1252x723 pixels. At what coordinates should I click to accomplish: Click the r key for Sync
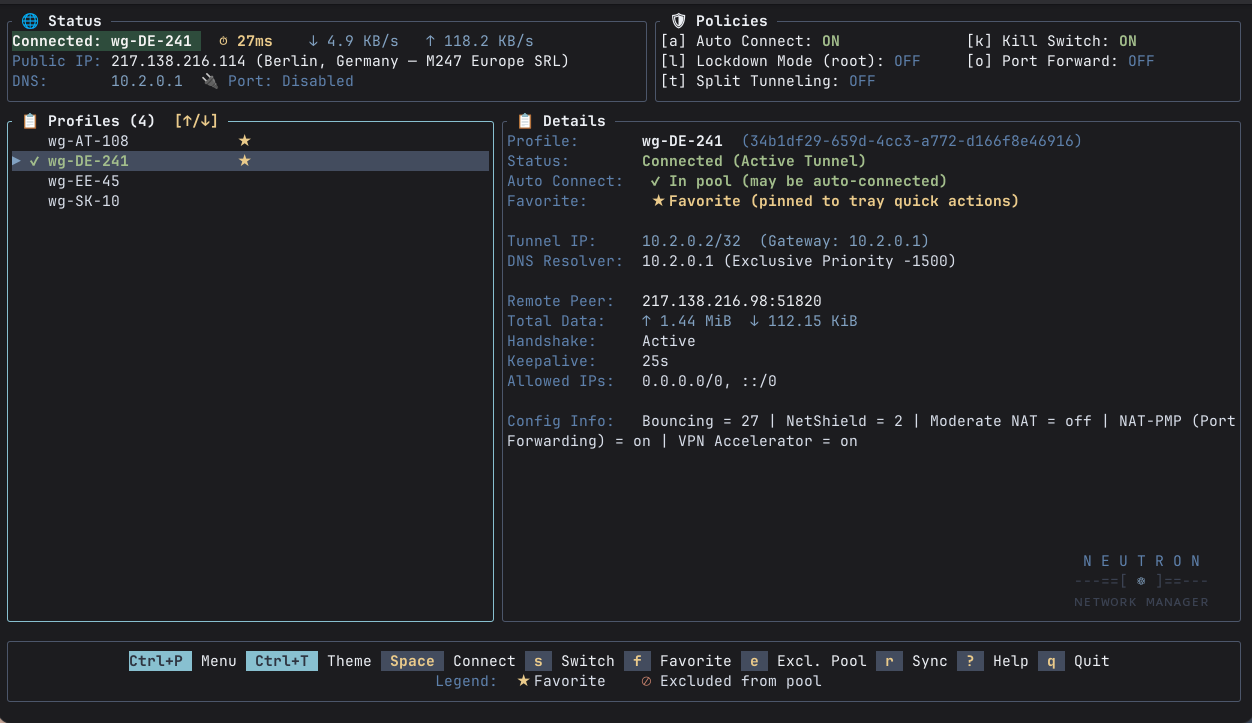889,661
